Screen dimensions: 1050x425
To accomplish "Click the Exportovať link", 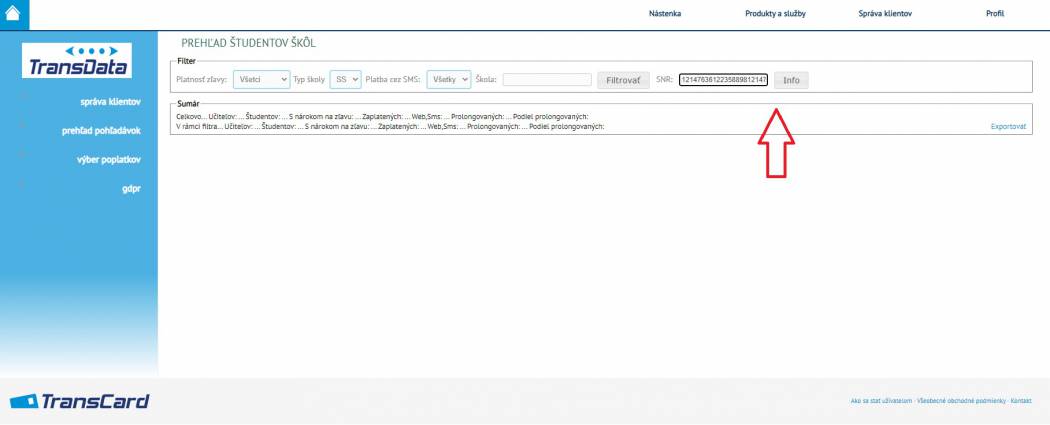I will [x=1008, y=127].
